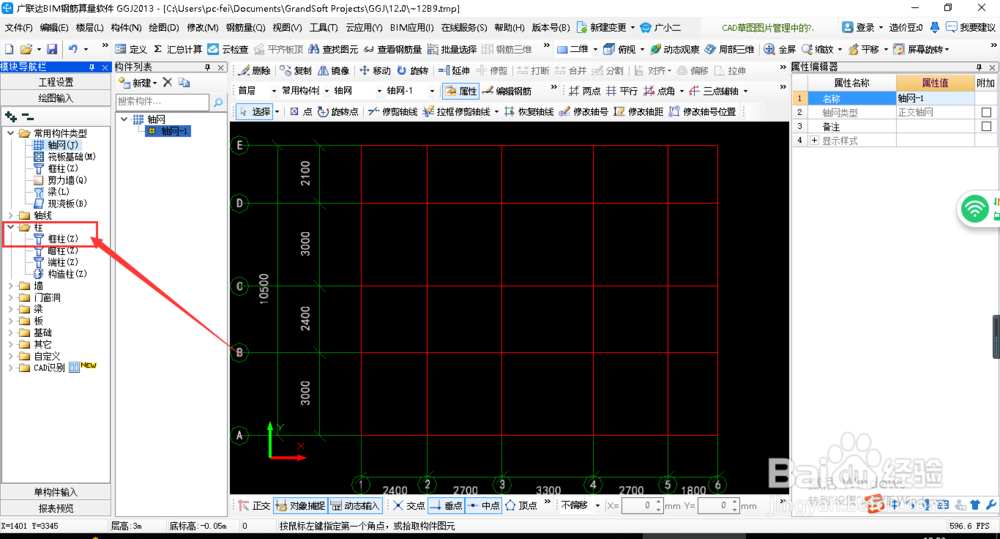The height and width of the screenshot is (539, 1000).
Task: Tick the 备注 附加 checkbox
Action: (986, 126)
